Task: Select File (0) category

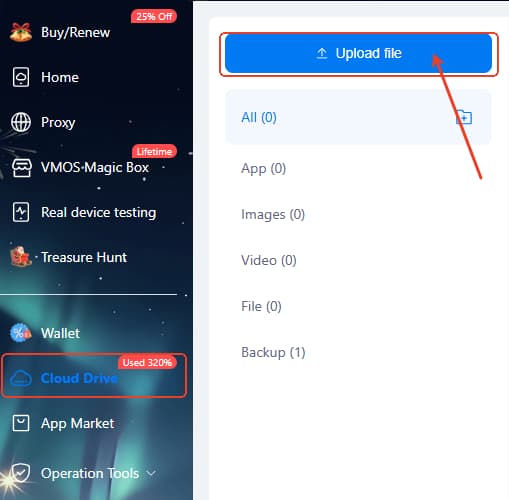Action: click(x=261, y=306)
